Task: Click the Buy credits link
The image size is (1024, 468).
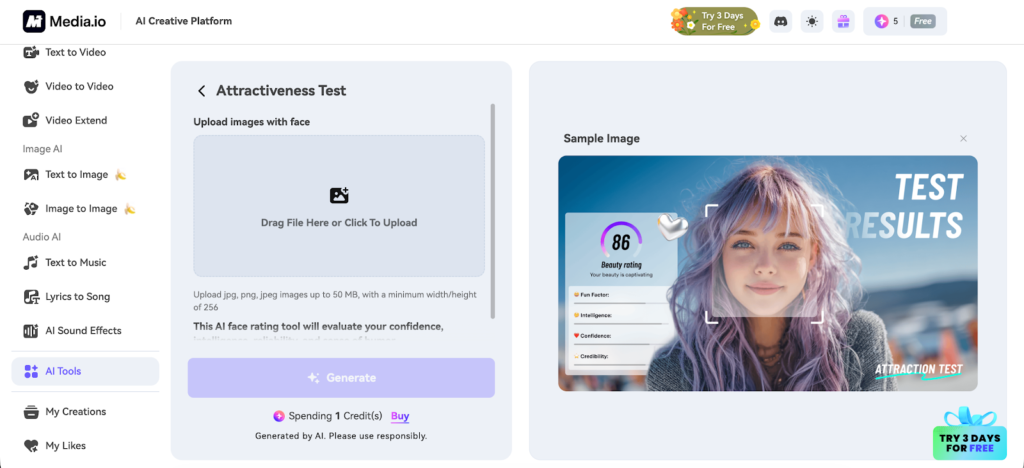Action: (399, 416)
